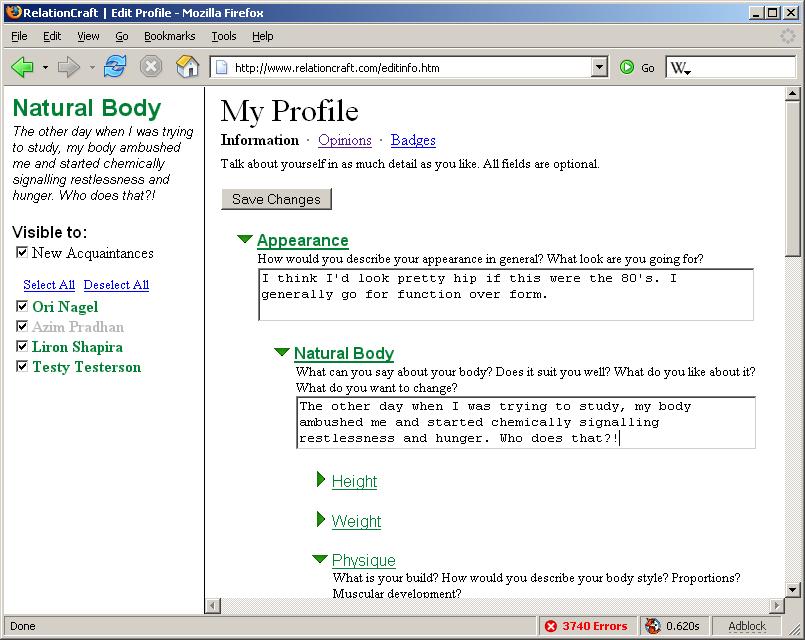The height and width of the screenshot is (640, 805).
Task: Open the Help menu
Action: pos(262,36)
